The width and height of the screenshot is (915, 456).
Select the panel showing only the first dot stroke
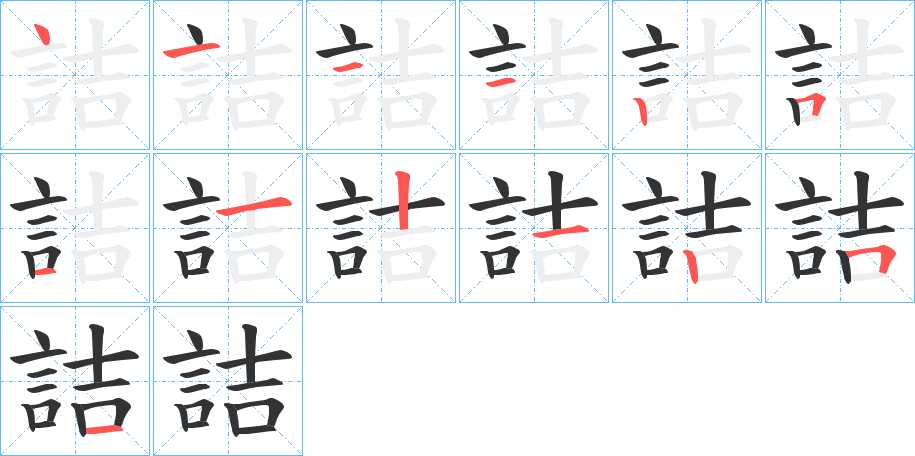[75, 75]
